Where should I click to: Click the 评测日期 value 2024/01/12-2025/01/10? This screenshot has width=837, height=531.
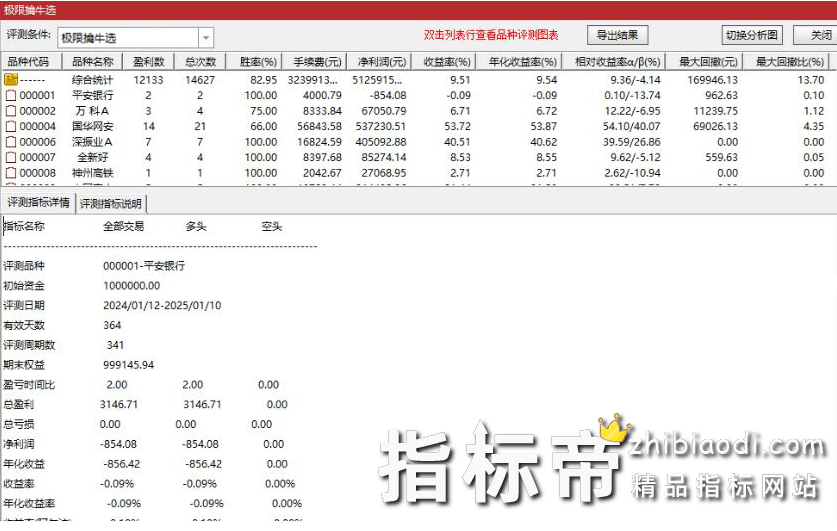click(x=162, y=306)
